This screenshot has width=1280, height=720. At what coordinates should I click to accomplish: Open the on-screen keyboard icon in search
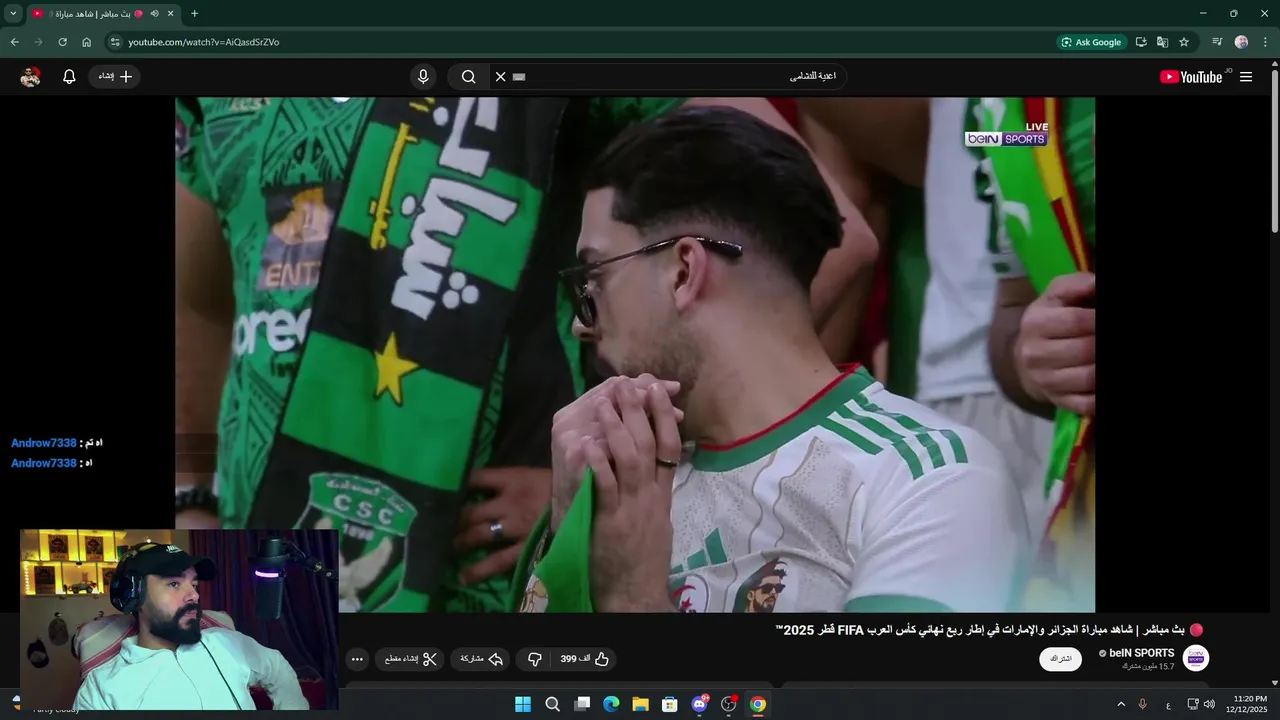coord(519,77)
